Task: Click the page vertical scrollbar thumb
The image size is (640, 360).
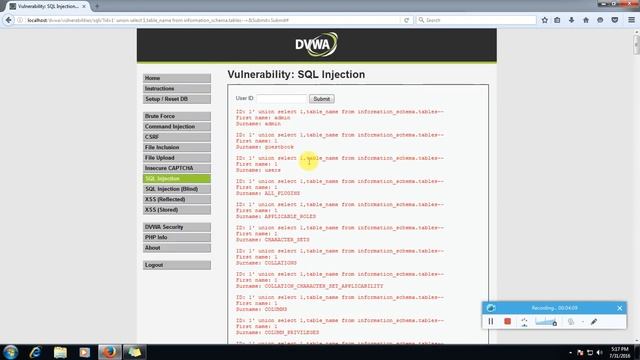Action: pos(636,45)
